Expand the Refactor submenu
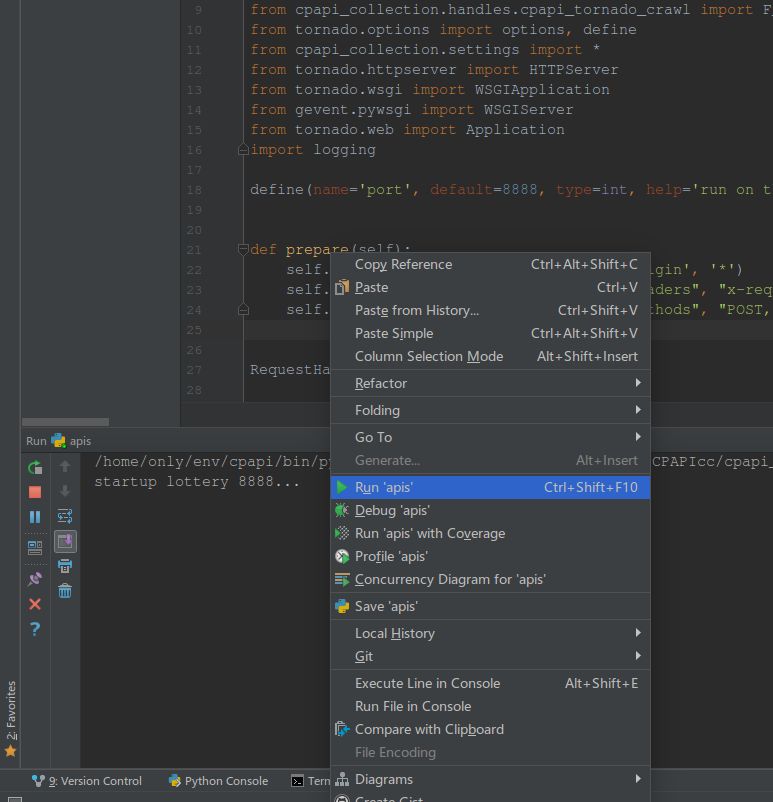773x802 pixels. click(490, 383)
